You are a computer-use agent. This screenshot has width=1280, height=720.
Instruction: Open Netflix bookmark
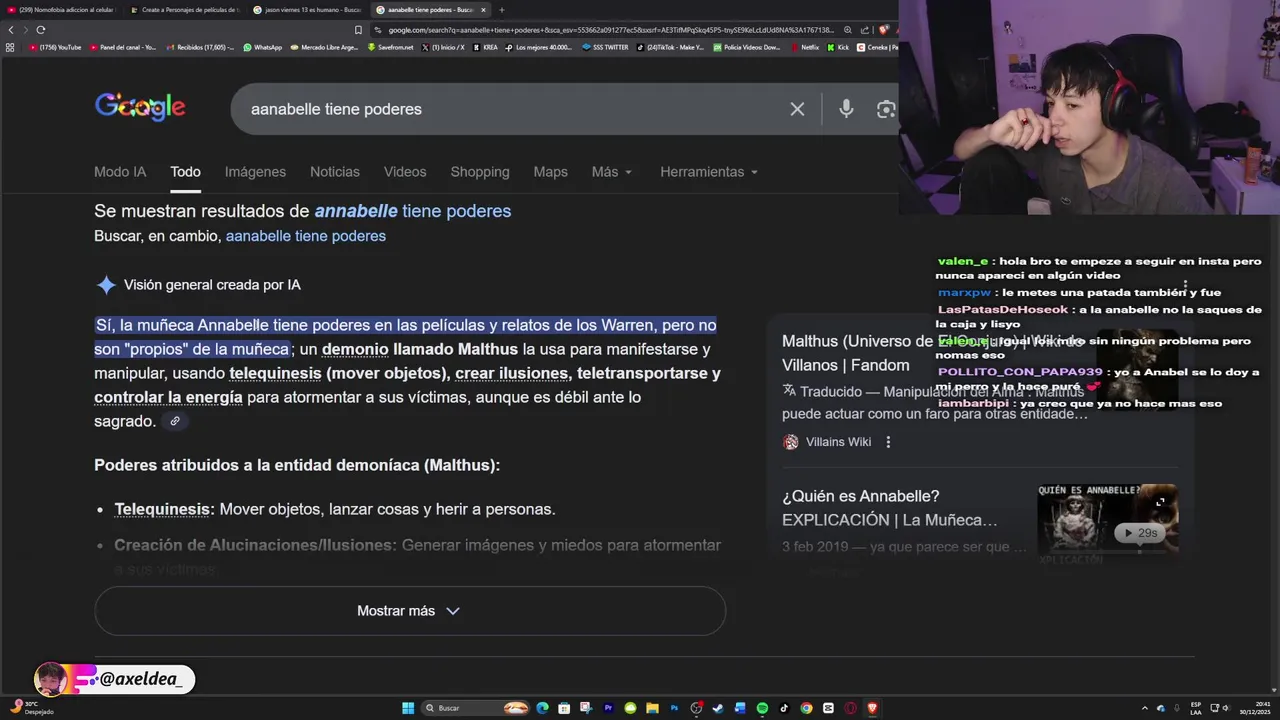805,47
